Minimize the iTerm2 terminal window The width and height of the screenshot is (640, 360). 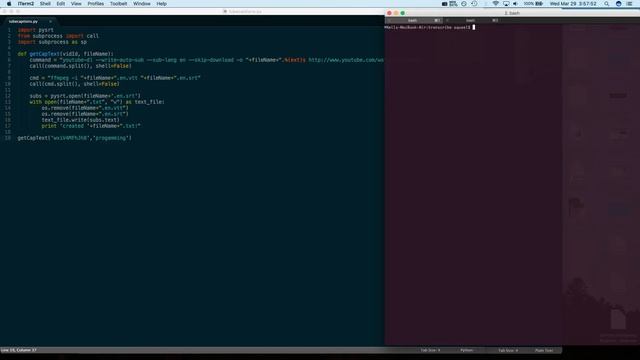[396, 13]
